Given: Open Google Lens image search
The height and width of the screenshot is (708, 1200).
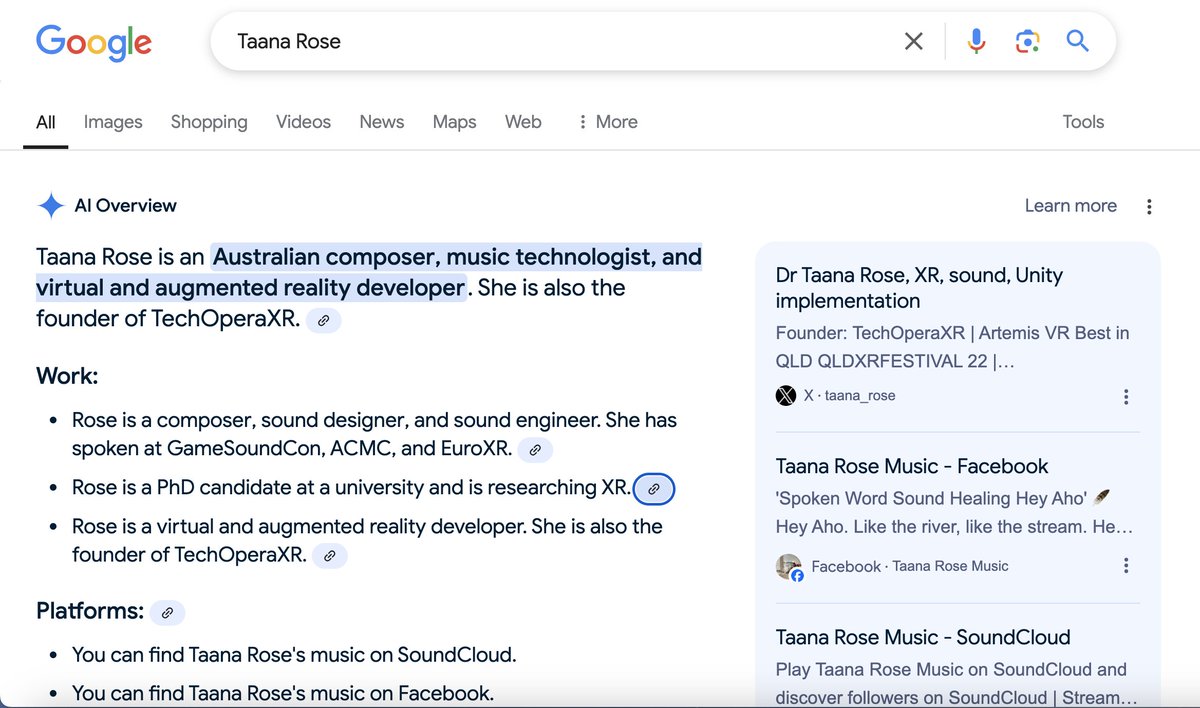Looking at the screenshot, I should [x=1027, y=41].
